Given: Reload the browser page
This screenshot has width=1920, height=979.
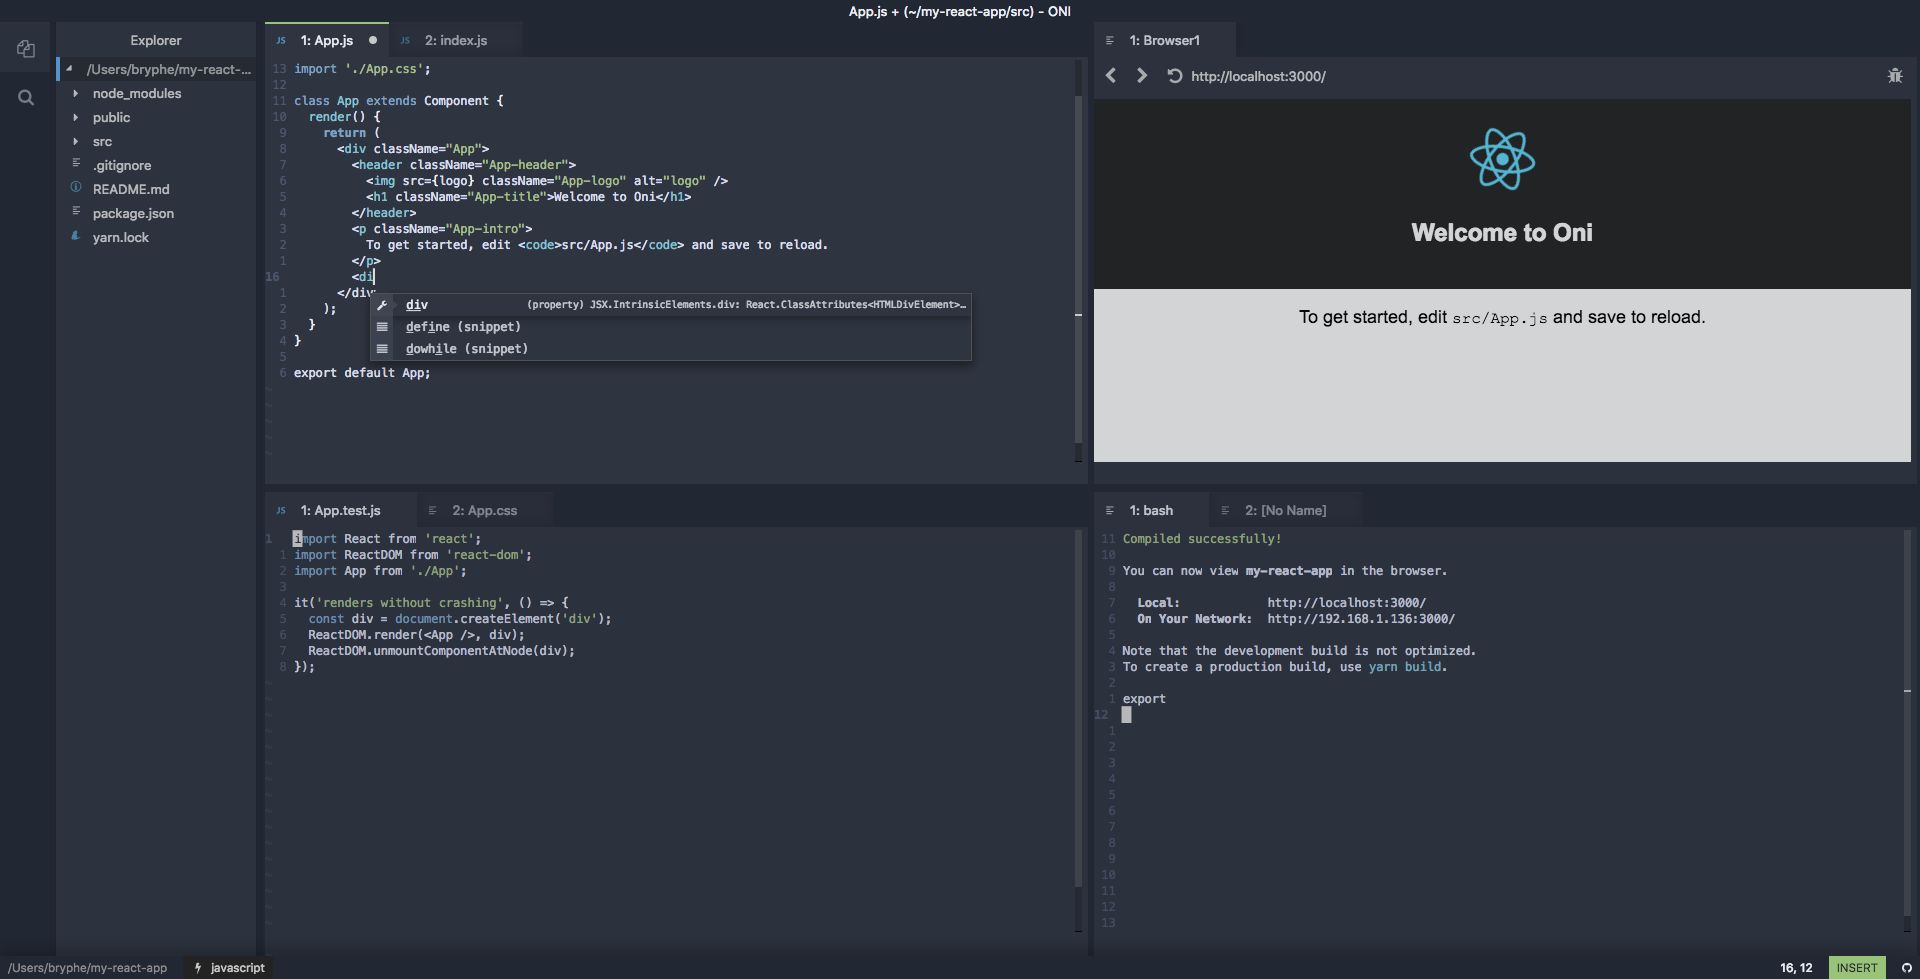Looking at the screenshot, I should 1174,76.
